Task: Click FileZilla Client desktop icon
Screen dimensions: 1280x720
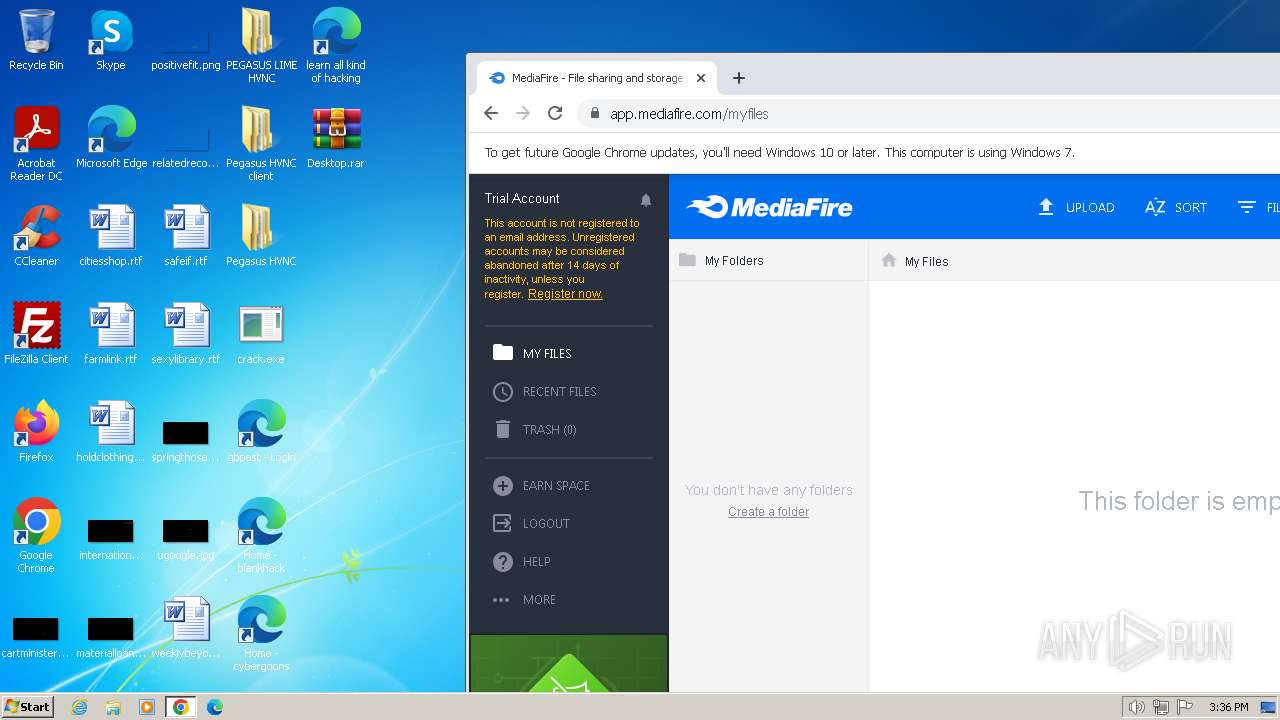Action: (x=36, y=334)
